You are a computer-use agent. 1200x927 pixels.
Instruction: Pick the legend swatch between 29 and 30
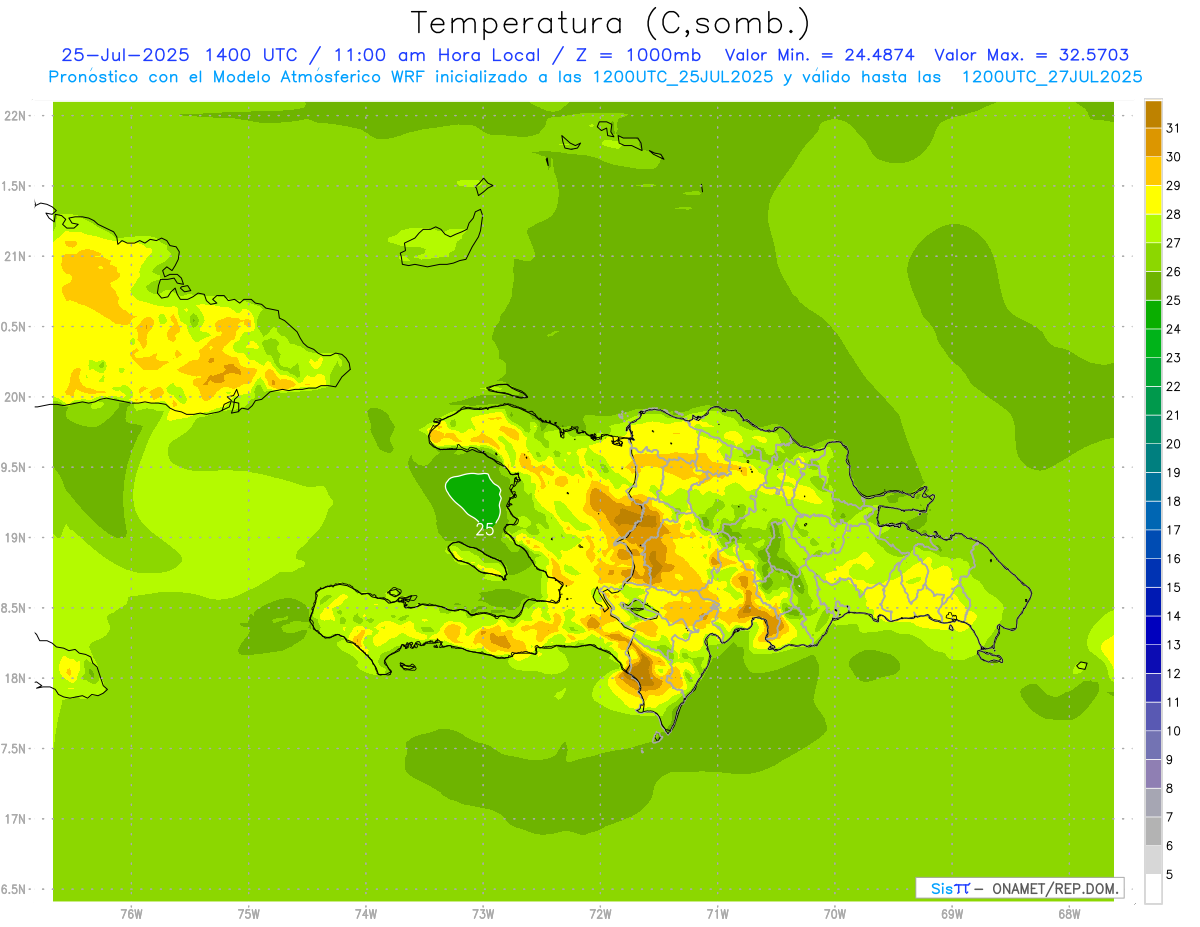(x=1153, y=171)
